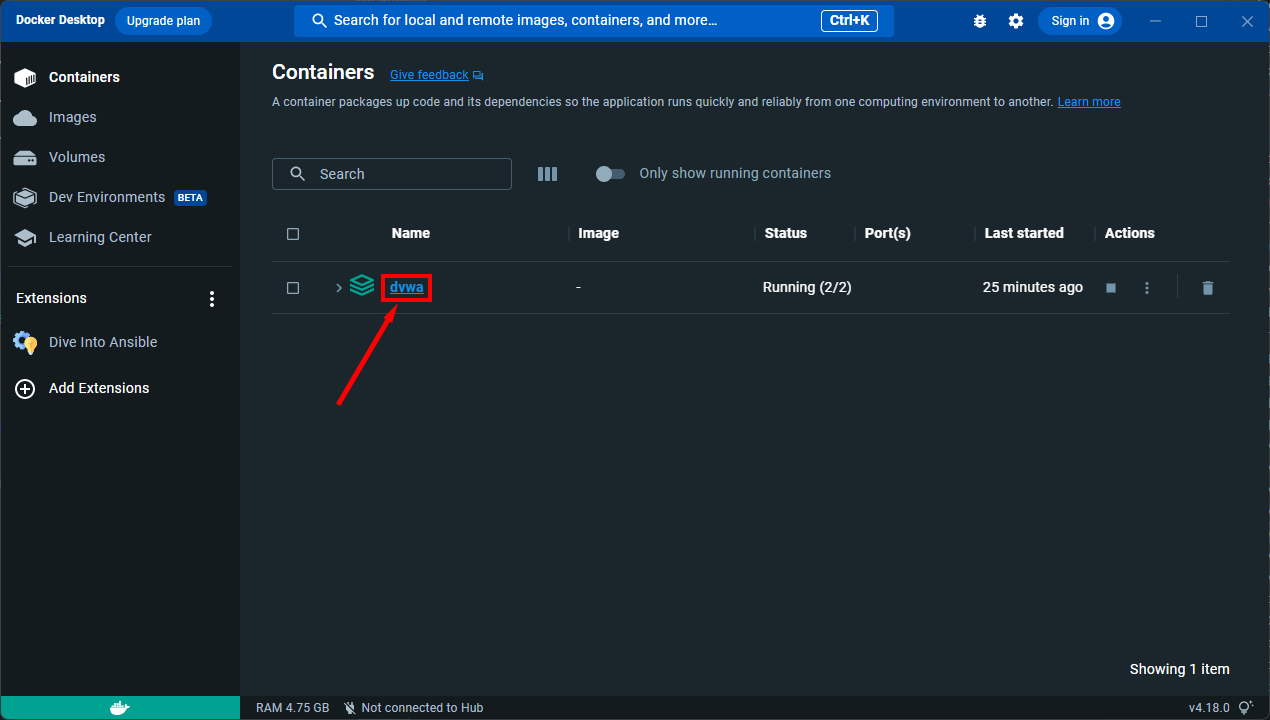Open Docker Desktop settings gear
Image resolution: width=1270 pixels, height=720 pixels.
point(1016,20)
